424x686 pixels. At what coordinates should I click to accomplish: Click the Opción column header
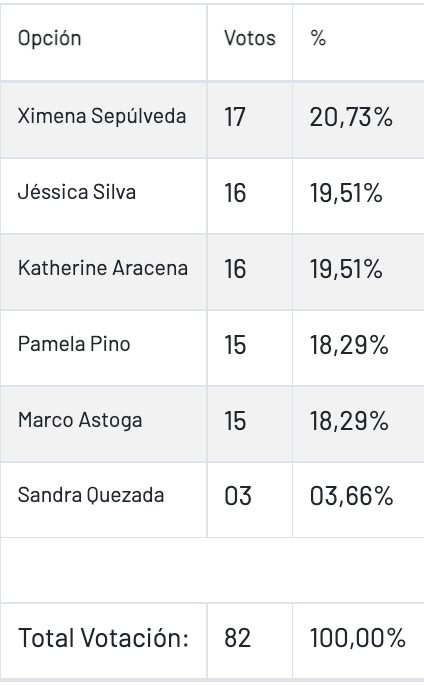click(x=104, y=42)
